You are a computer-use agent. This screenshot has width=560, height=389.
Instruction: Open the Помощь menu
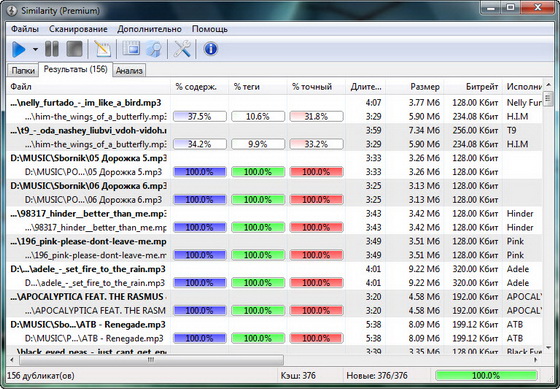point(210,29)
